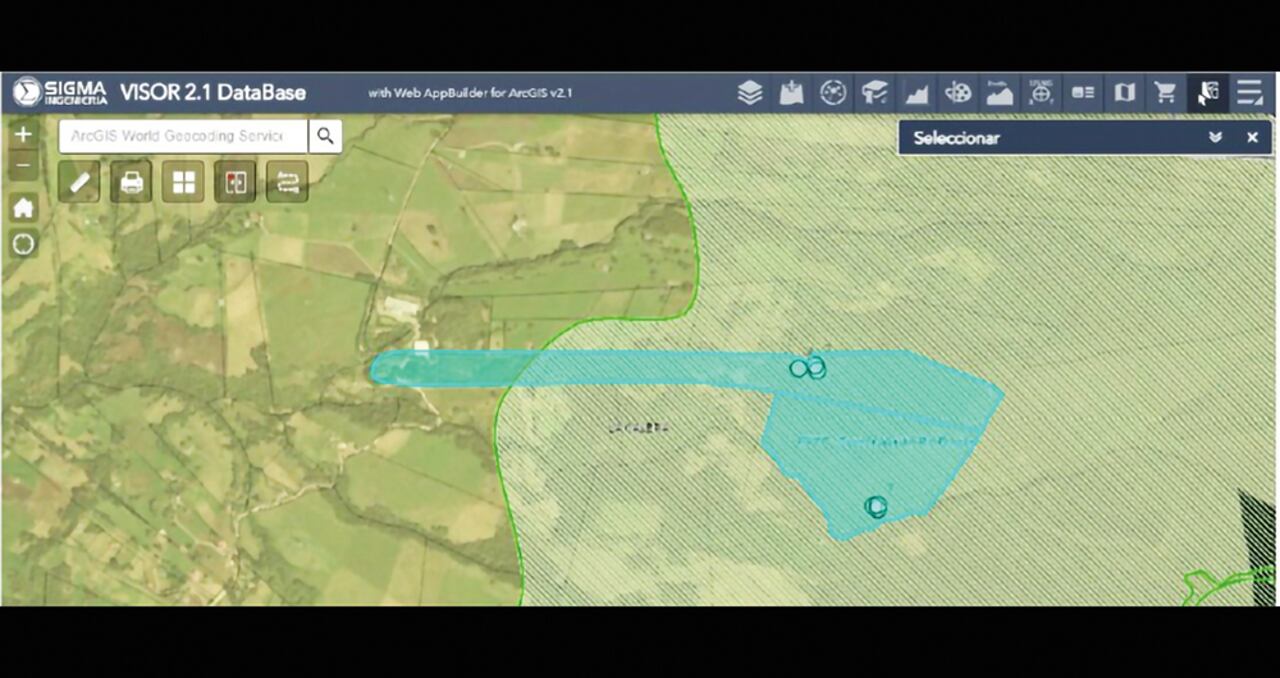Screen dimensions: 1280x678
Task: Zoom out on the map
Action: [x=23, y=164]
